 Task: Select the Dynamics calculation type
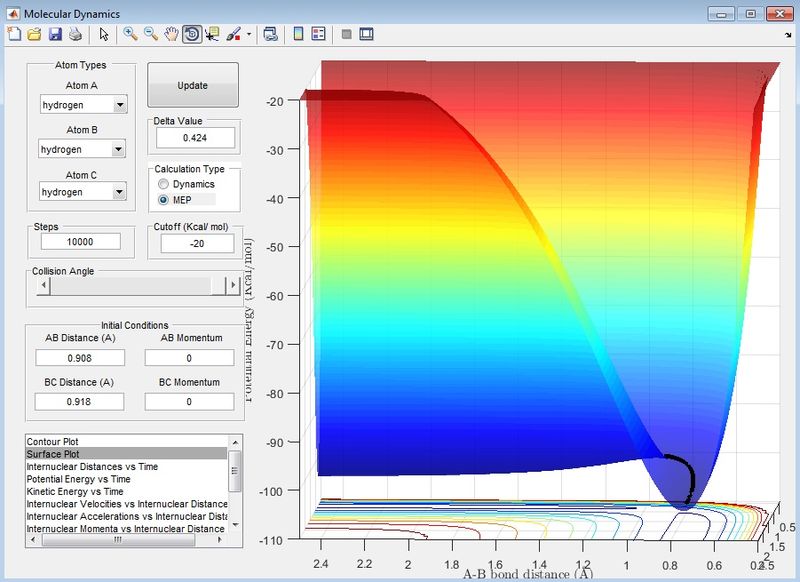163,184
